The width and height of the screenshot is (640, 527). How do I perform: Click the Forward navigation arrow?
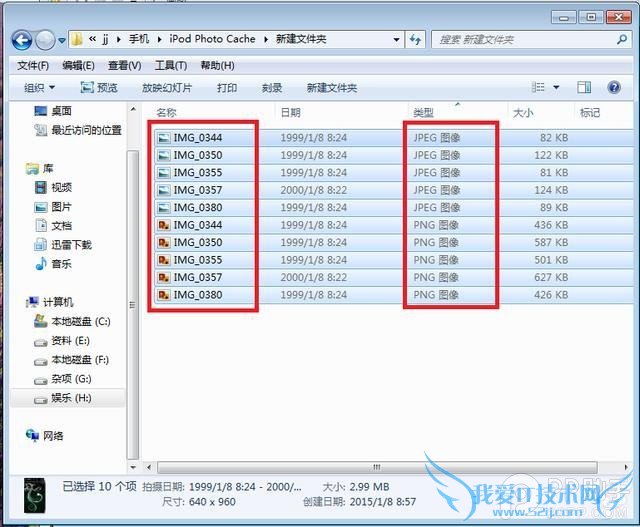point(45,40)
